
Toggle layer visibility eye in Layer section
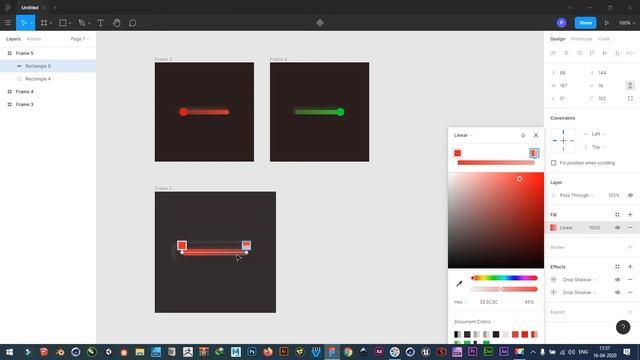[630, 195]
